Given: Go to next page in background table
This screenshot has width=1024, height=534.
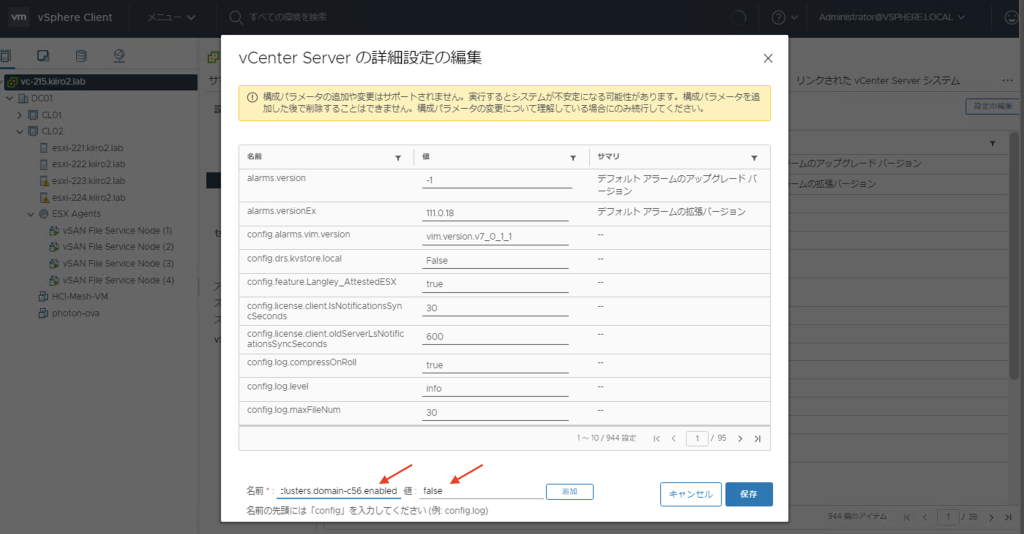Looking at the screenshot, I should (x=991, y=517).
